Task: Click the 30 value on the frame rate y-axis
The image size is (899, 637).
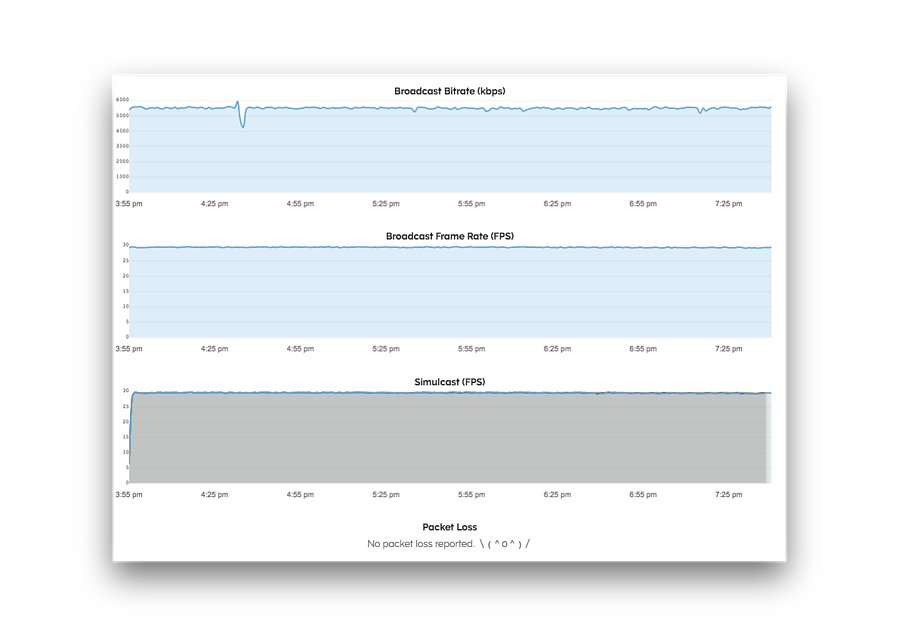Action: (126, 245)
